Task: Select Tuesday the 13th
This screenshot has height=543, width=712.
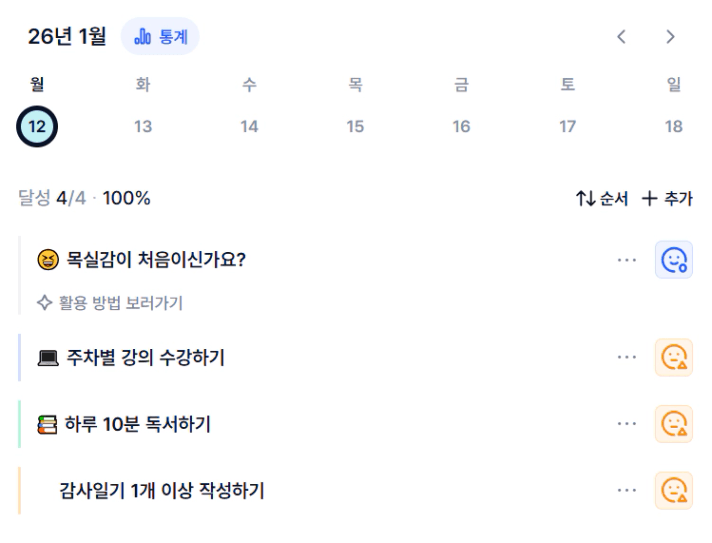Action: point(143,126)
